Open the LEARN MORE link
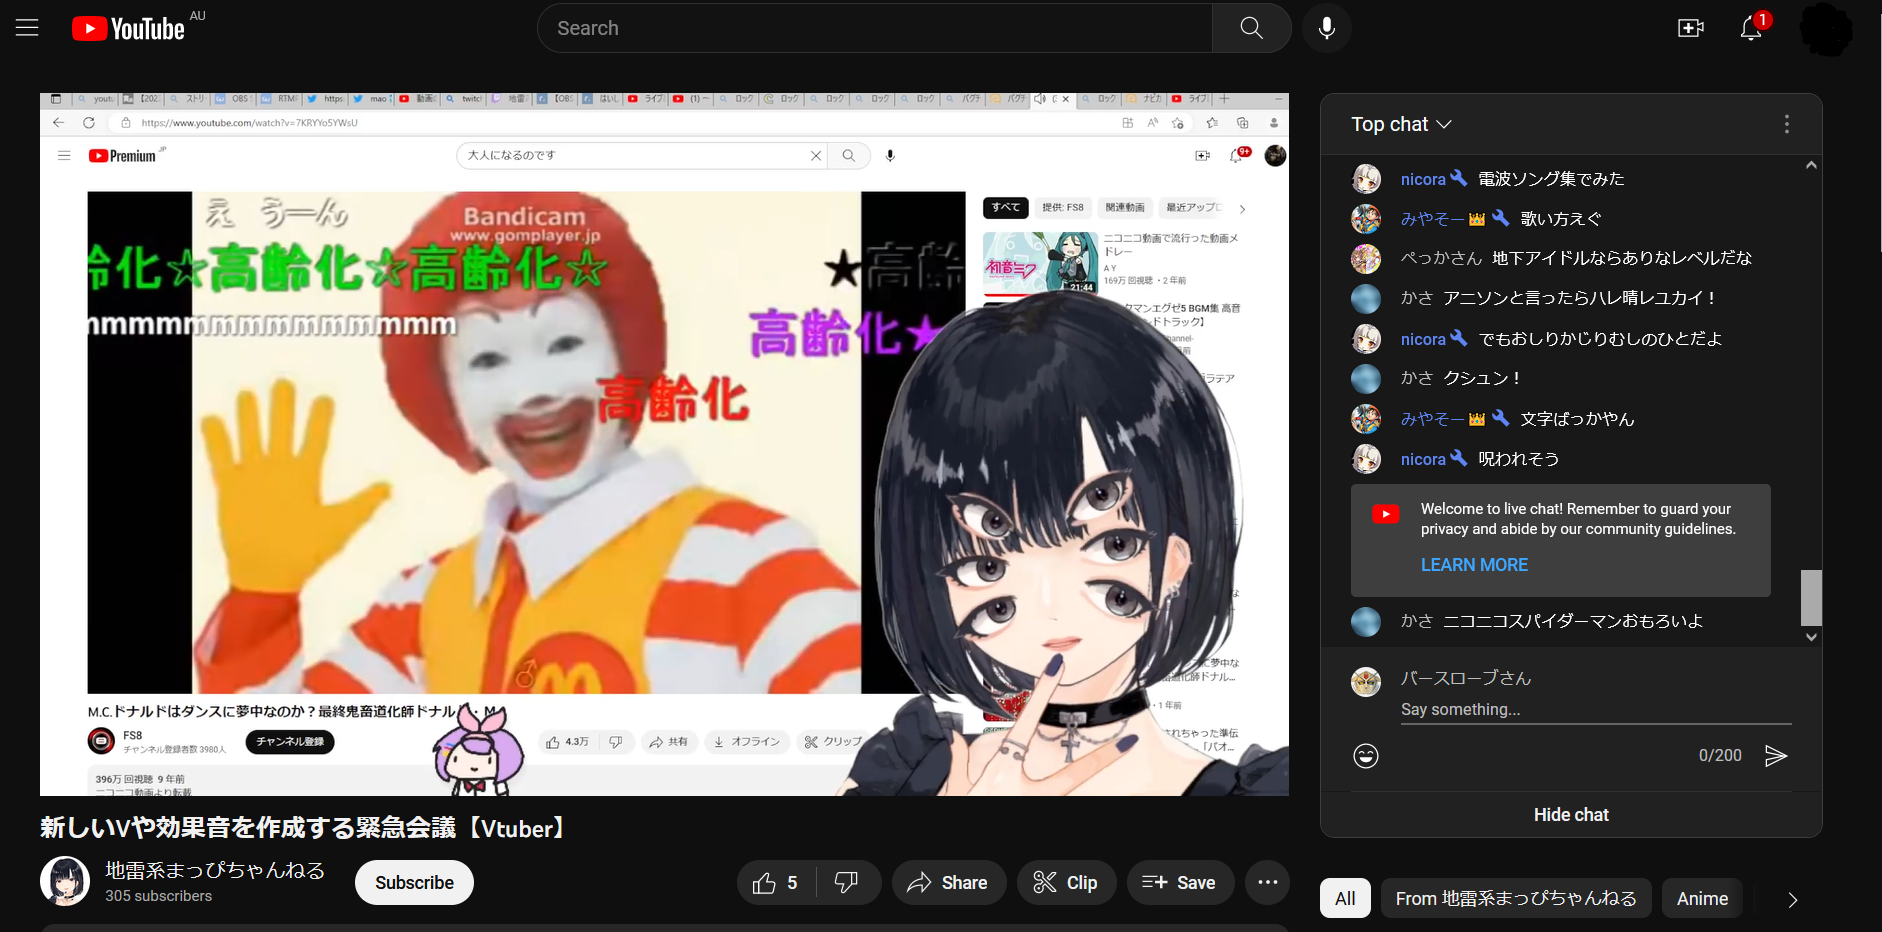 (1474, 565)
